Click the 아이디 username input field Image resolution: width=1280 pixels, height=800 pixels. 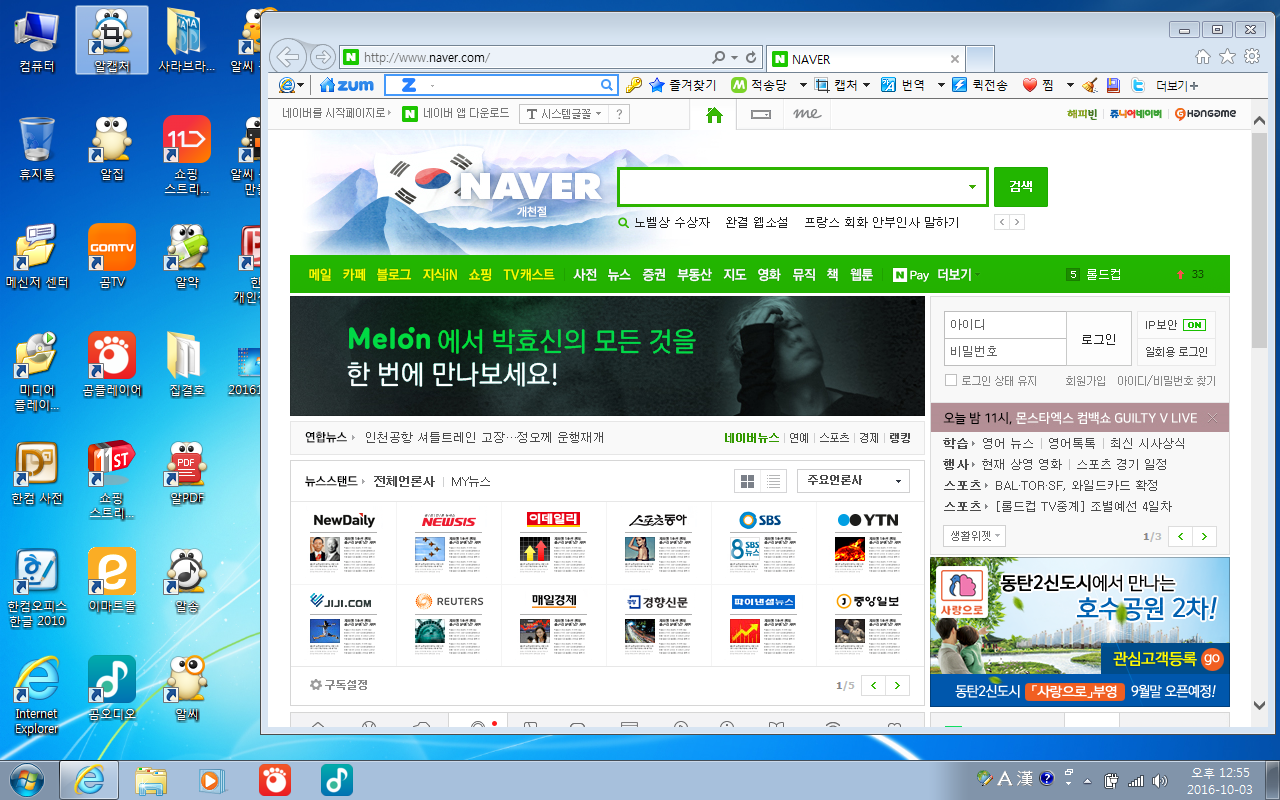1005,325
